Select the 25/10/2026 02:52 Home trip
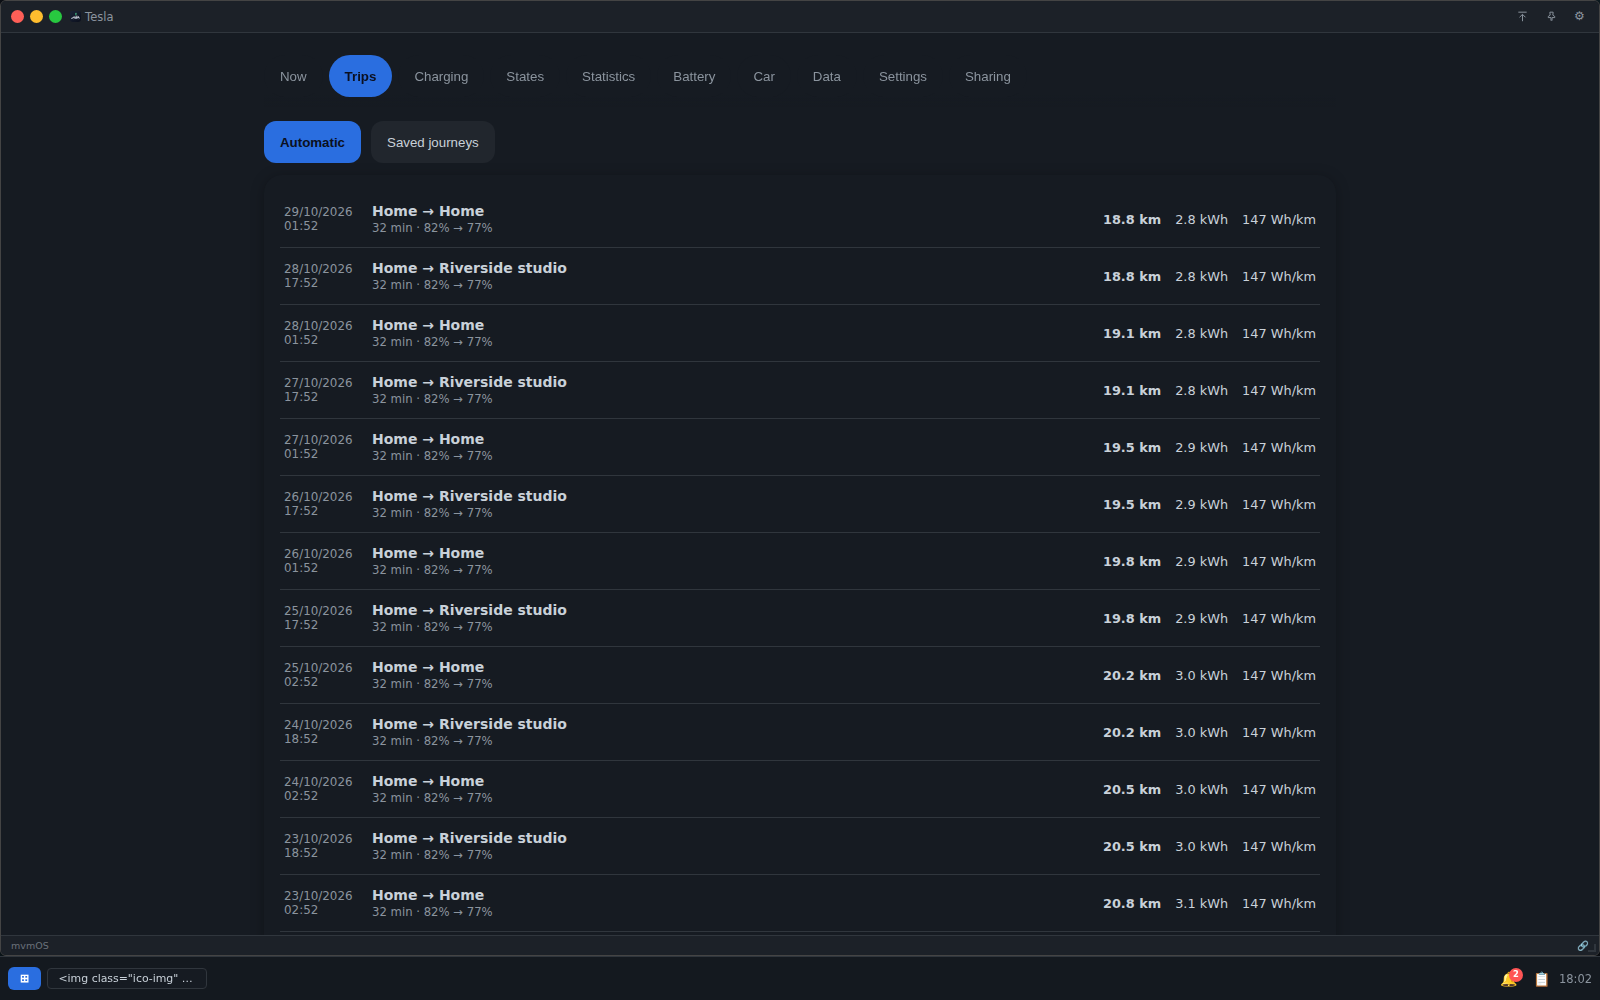The width and height of the screenshot is (1600, 1000). [800, 675]
